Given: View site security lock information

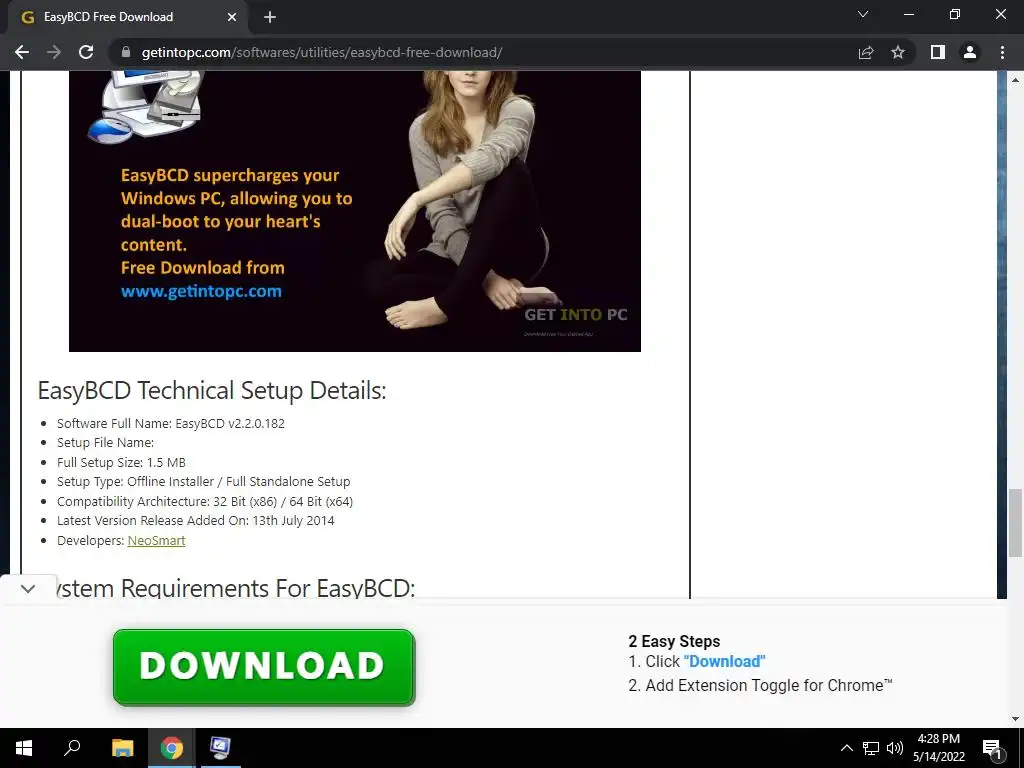Looking at the screenshot, I should (x=126, y=52).
